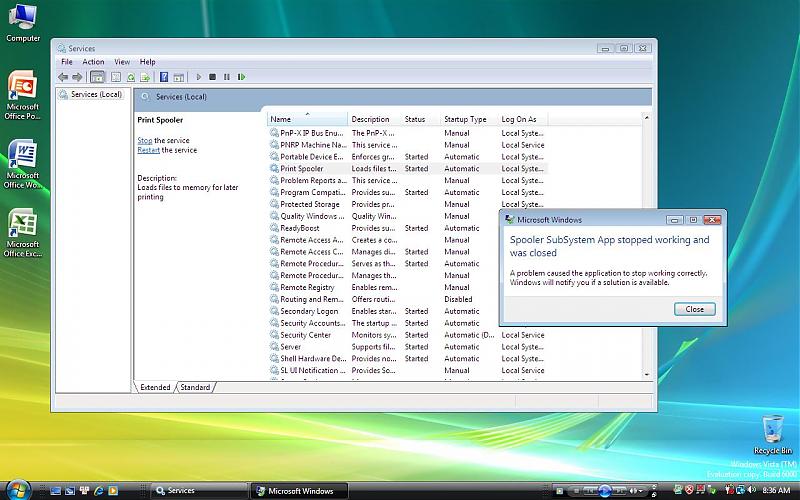800x500 pixels.
Task: Sort list by Name column header
Action: (281, 119)
